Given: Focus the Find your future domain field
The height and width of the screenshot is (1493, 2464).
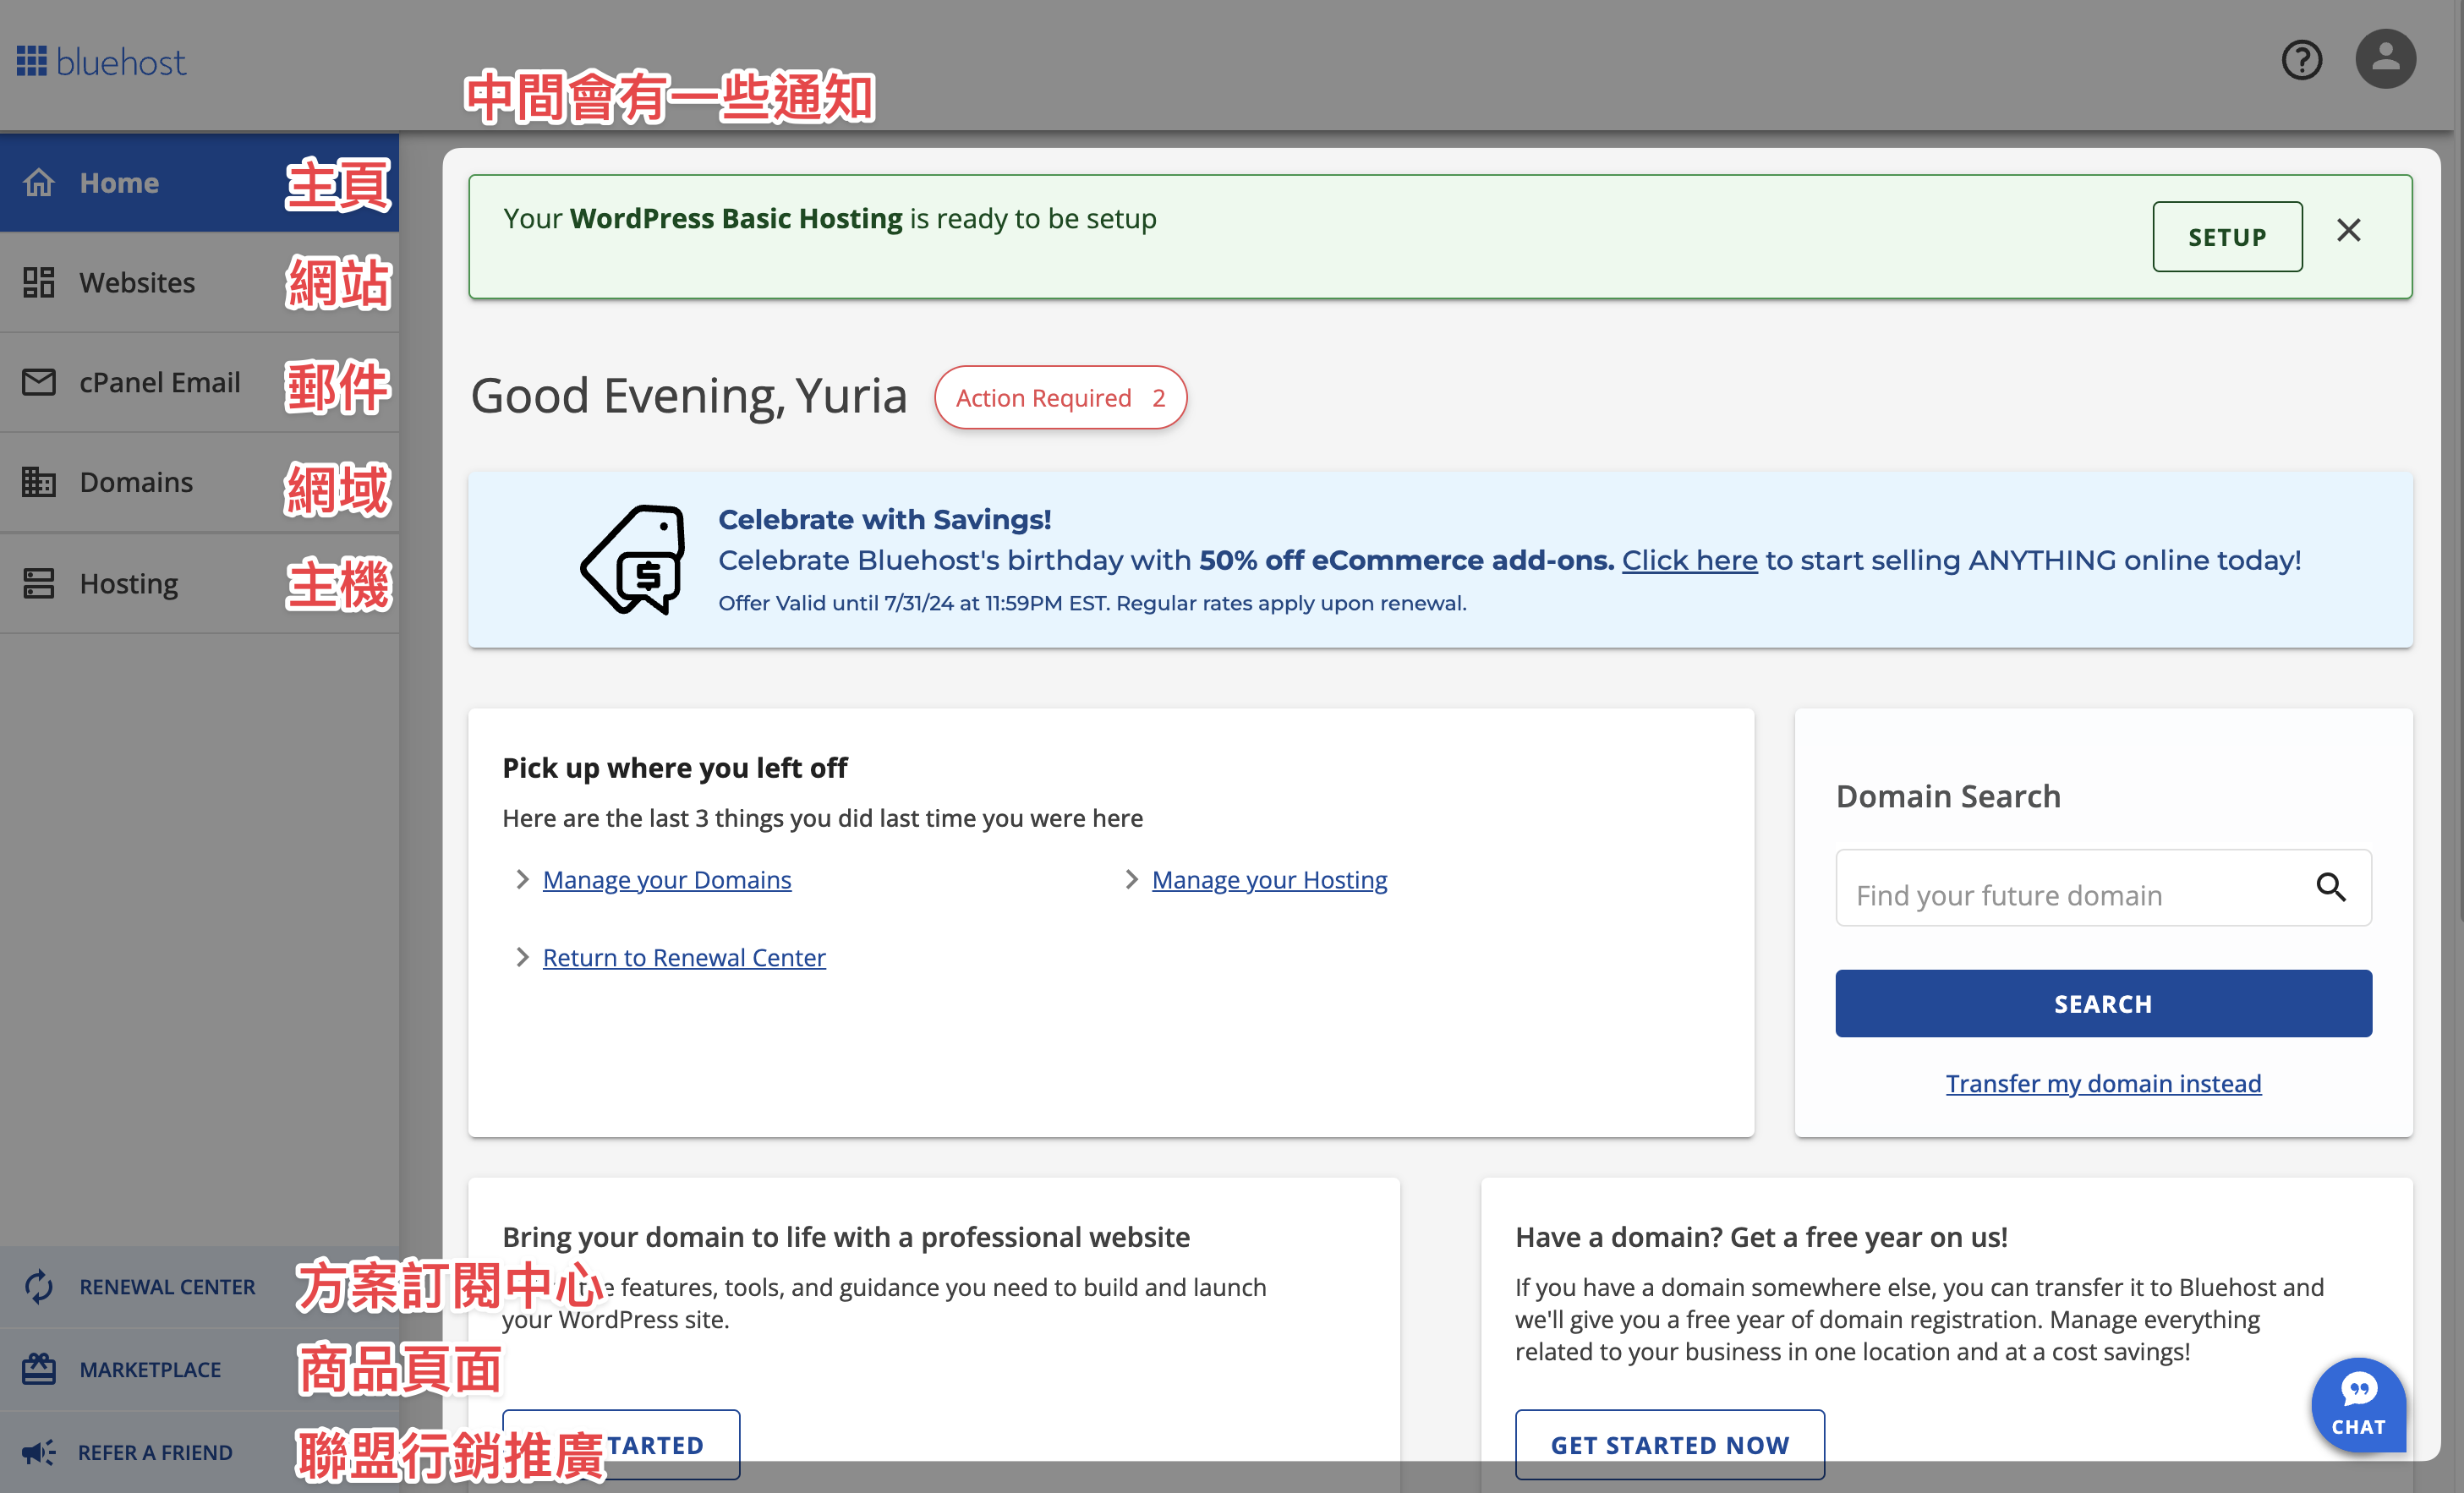Looking at the screenshot, I should pyautogui.click(x=2076, y=888).
